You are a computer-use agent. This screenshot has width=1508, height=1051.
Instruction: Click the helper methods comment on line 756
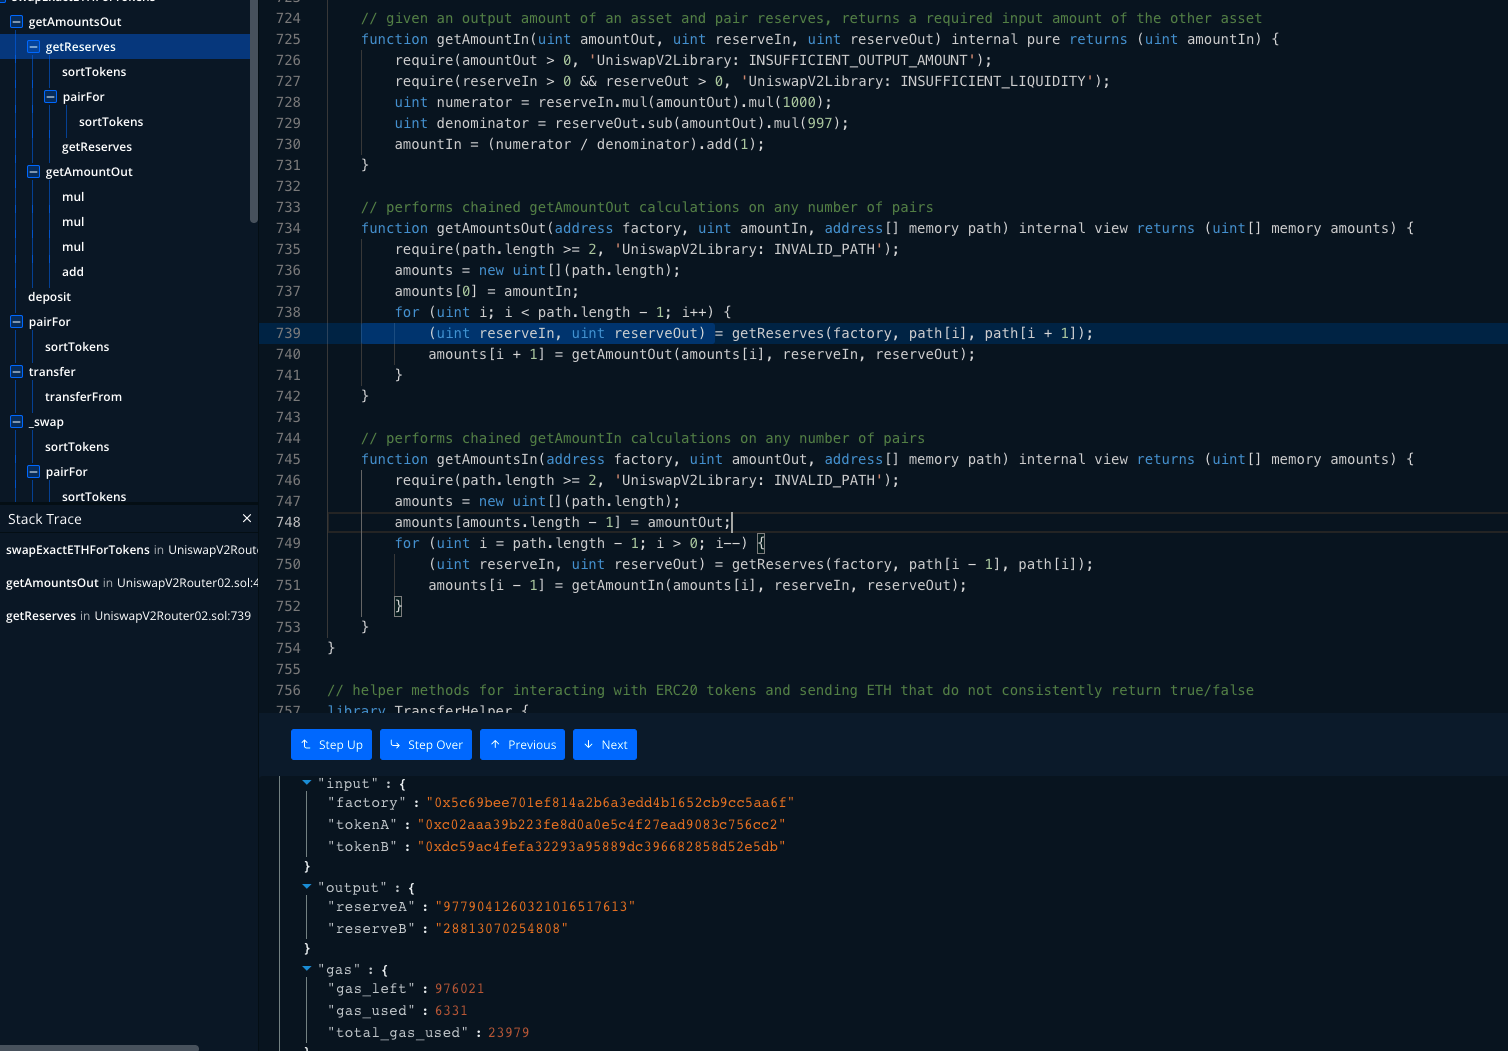click(790, 690)
